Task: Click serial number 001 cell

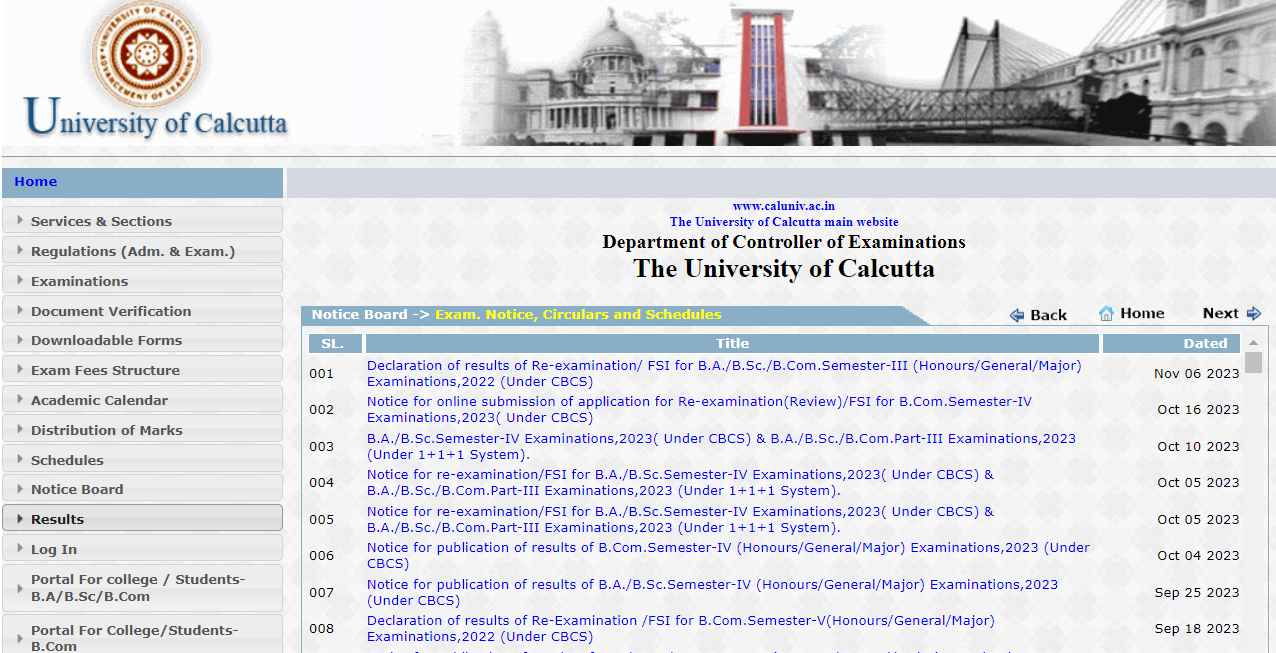Action: point(321,373)
